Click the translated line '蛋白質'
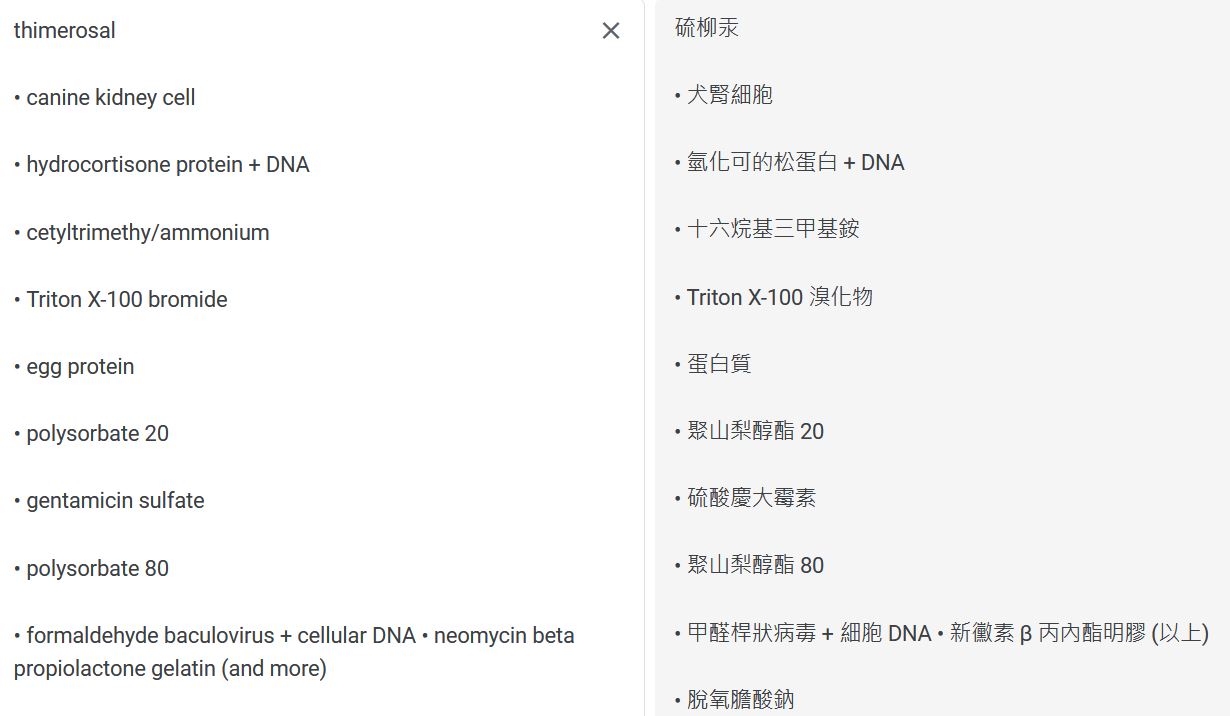Viewport: 1230px width, 716px height. click(719, 364)
